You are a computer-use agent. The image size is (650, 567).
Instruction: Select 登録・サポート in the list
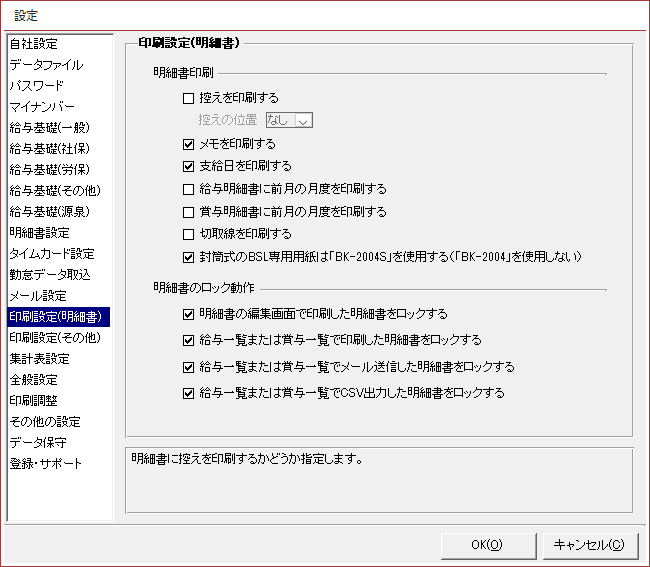pos(46,464)
